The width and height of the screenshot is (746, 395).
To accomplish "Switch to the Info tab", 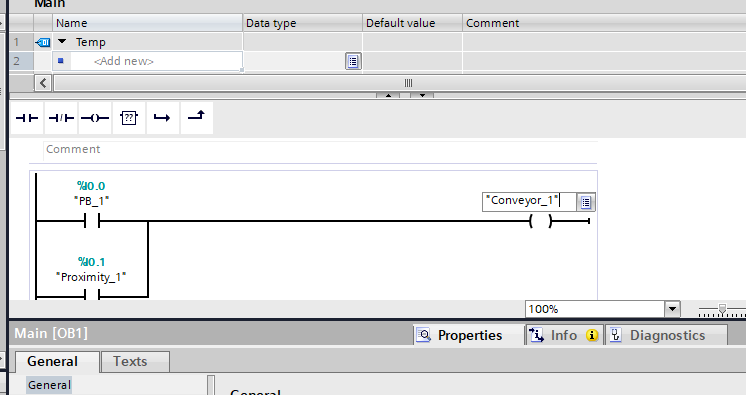I will 565,336.
